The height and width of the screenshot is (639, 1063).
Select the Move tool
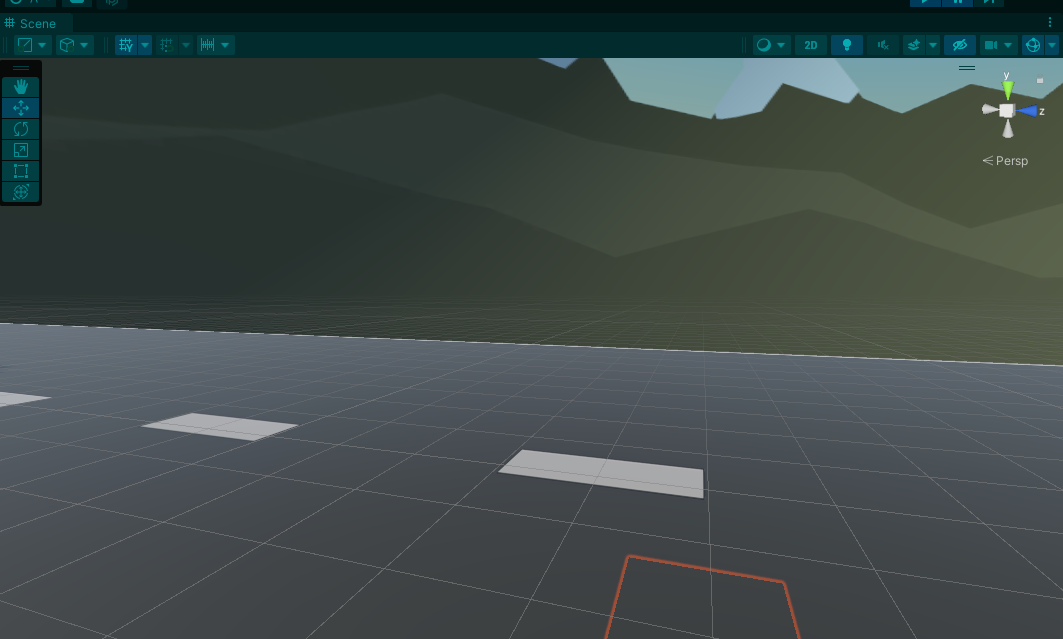click(x=21, y=108)
